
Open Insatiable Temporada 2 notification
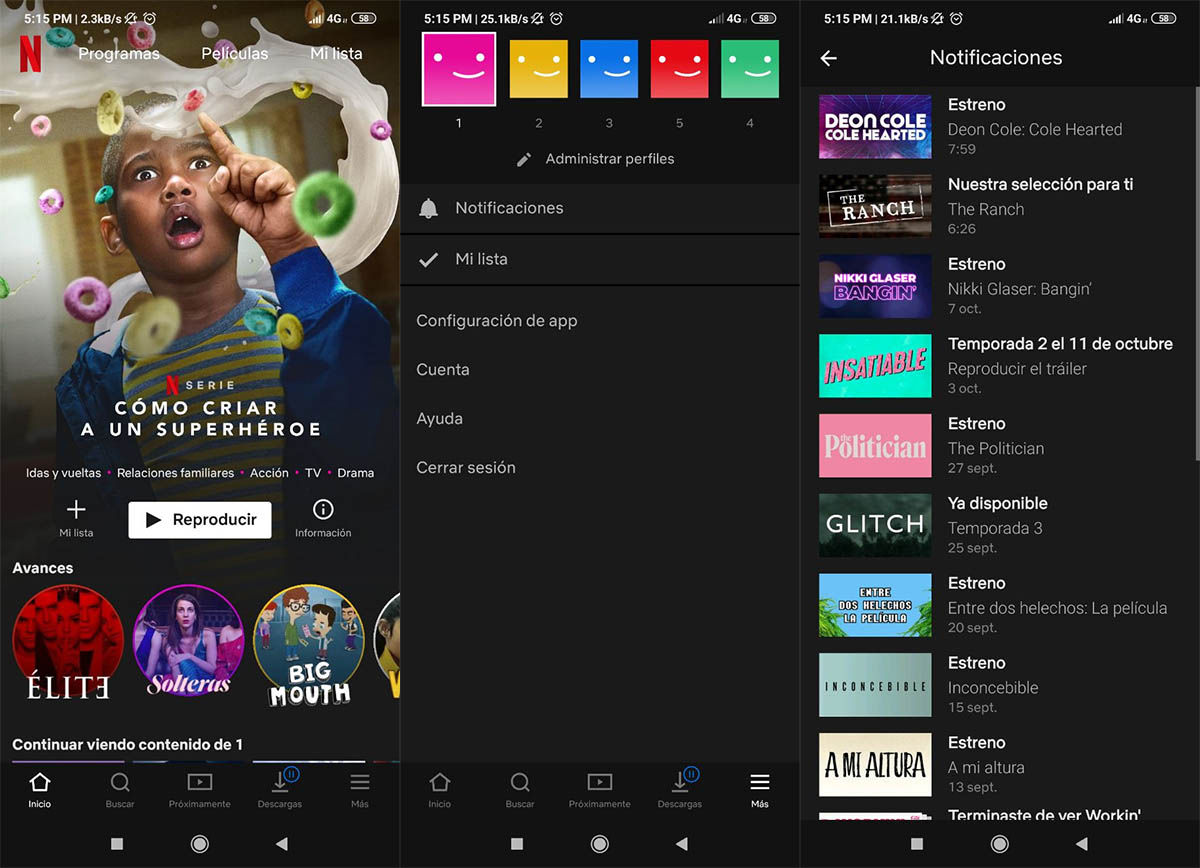click(x=1000, y=366)
